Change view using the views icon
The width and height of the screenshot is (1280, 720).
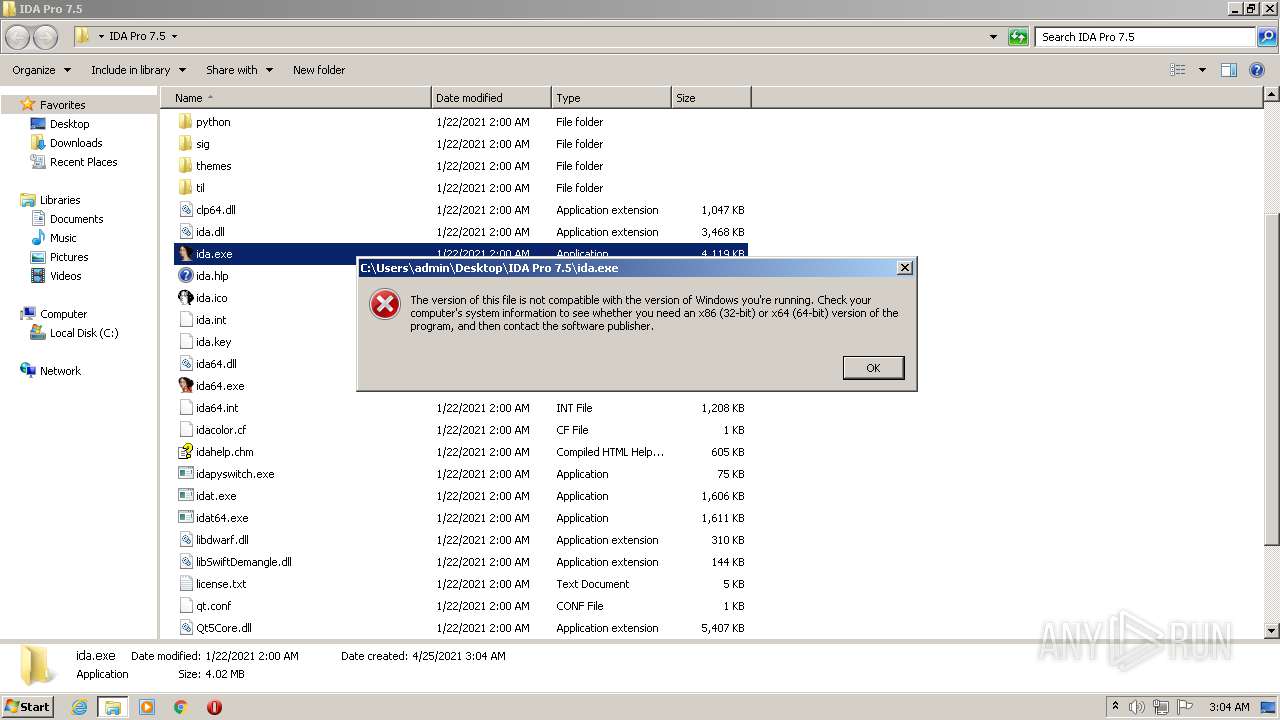click(1178, 70)
